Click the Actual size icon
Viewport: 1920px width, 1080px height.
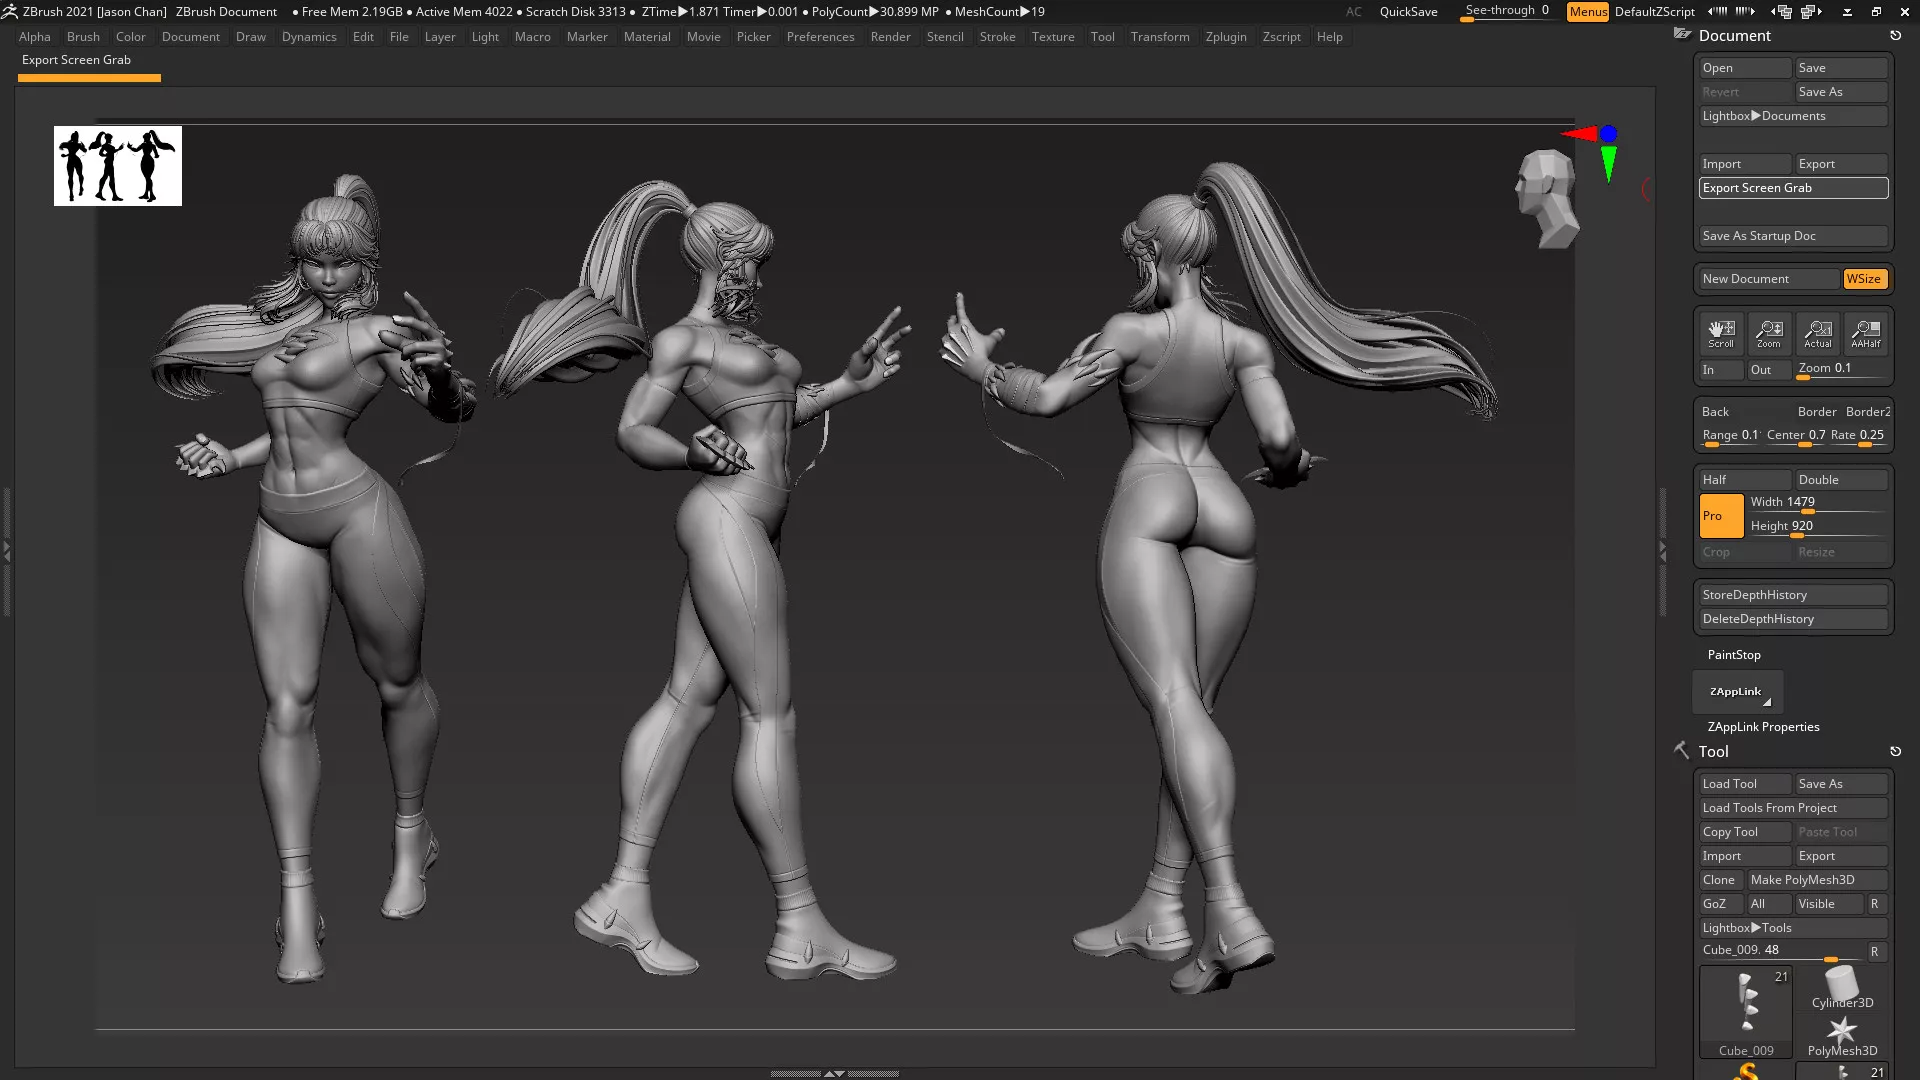1817,333
